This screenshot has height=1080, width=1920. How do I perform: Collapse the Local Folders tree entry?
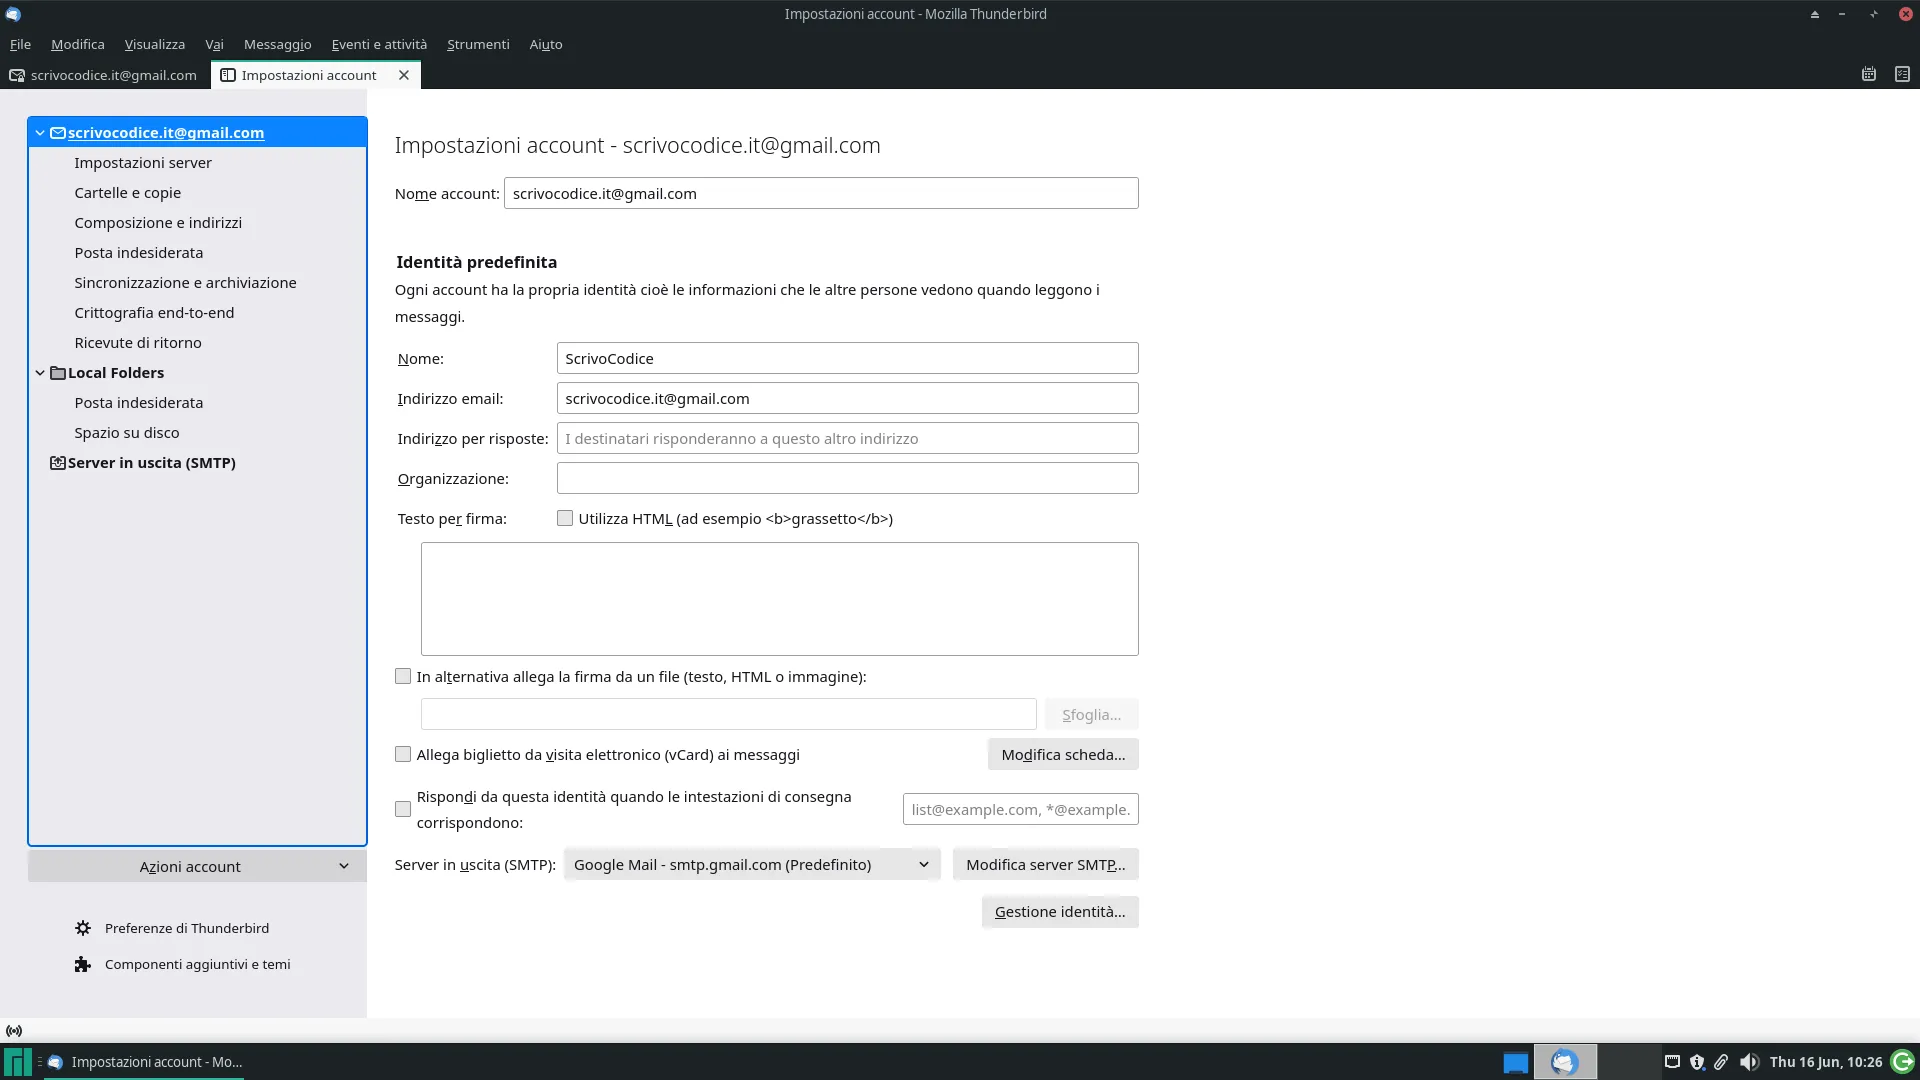[x=40, y=372]
